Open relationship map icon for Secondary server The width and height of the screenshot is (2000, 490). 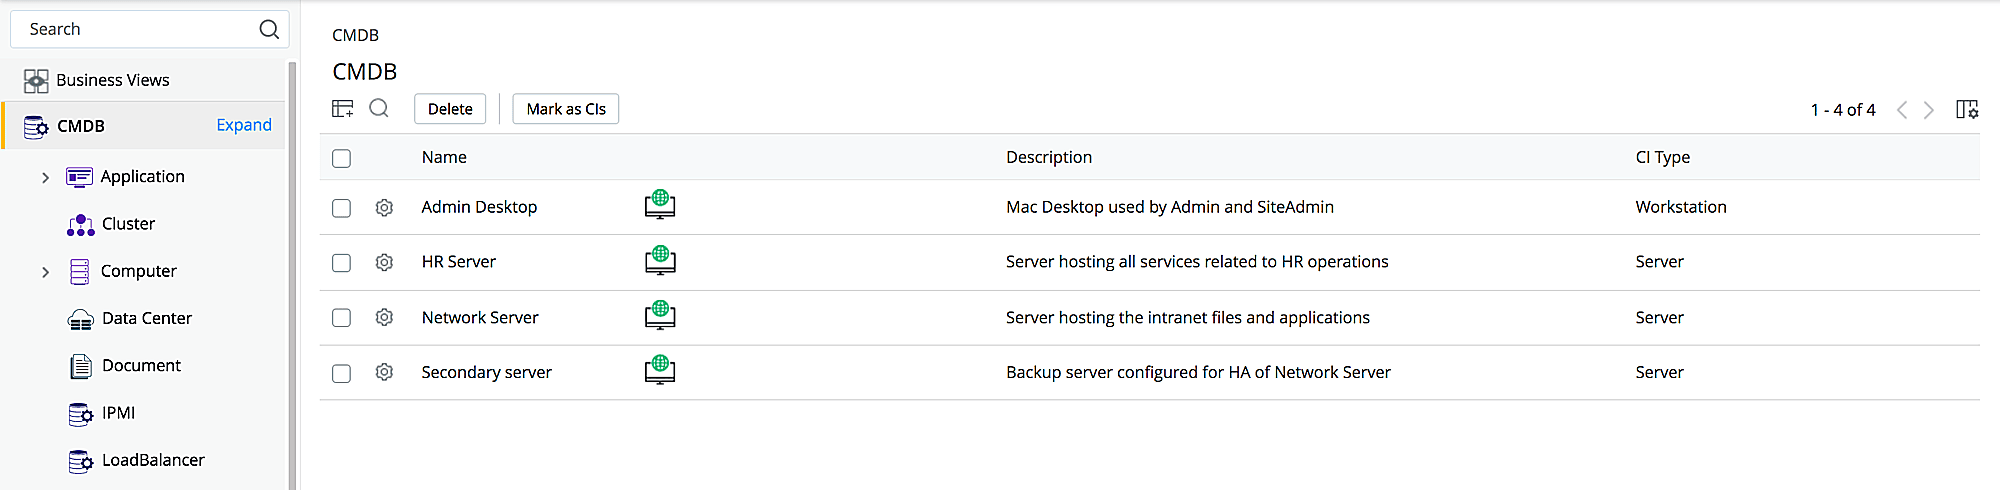pyautogui.click(x=660, y=371)
